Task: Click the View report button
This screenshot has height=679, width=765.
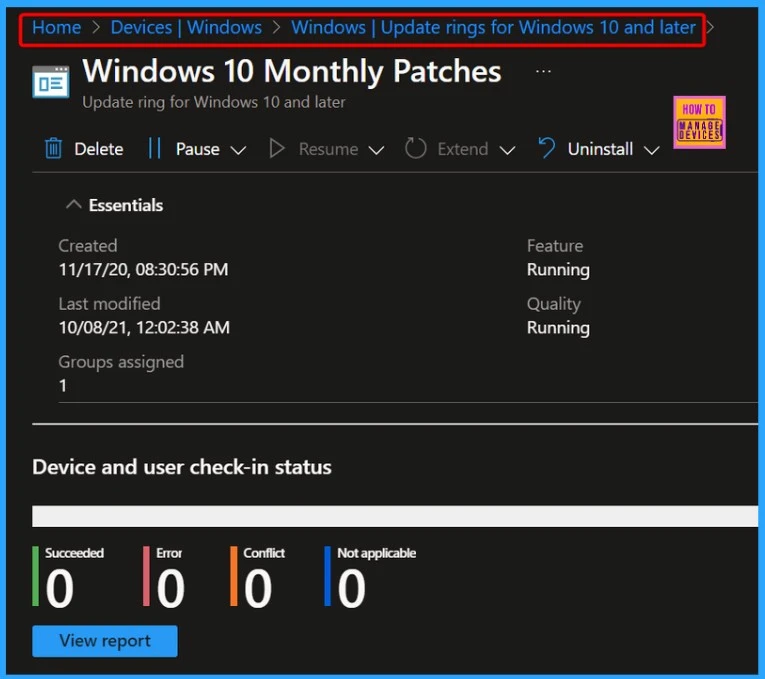Action: click(105, 641)
